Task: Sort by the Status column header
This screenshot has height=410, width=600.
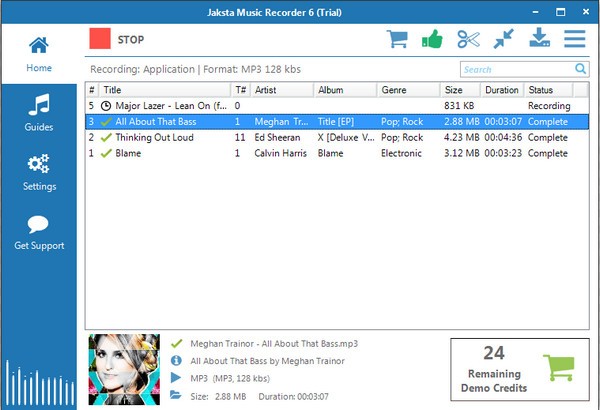Action: click(x=548, y=90)
